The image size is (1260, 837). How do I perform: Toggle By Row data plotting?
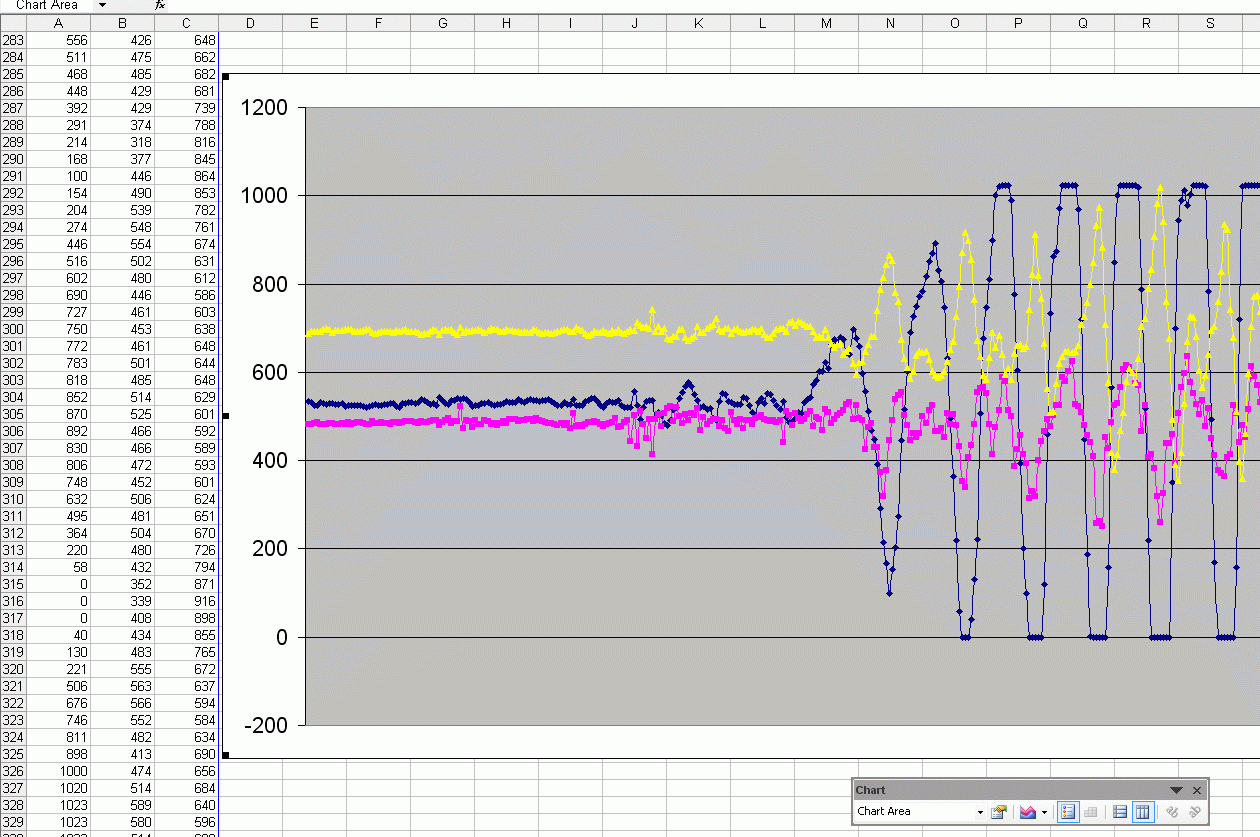click(x=1120, y=812)
